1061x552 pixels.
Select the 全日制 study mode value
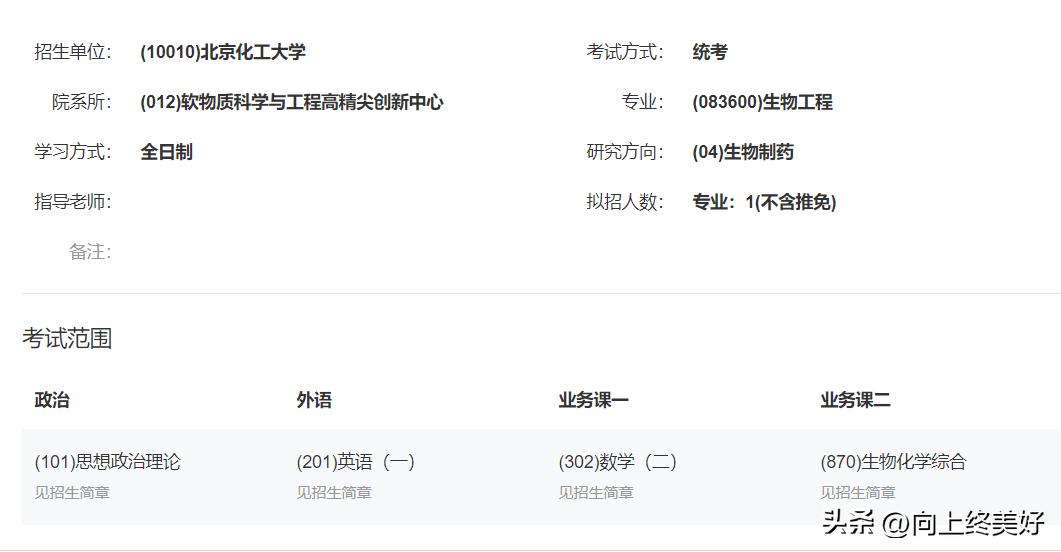pos(166,152)
